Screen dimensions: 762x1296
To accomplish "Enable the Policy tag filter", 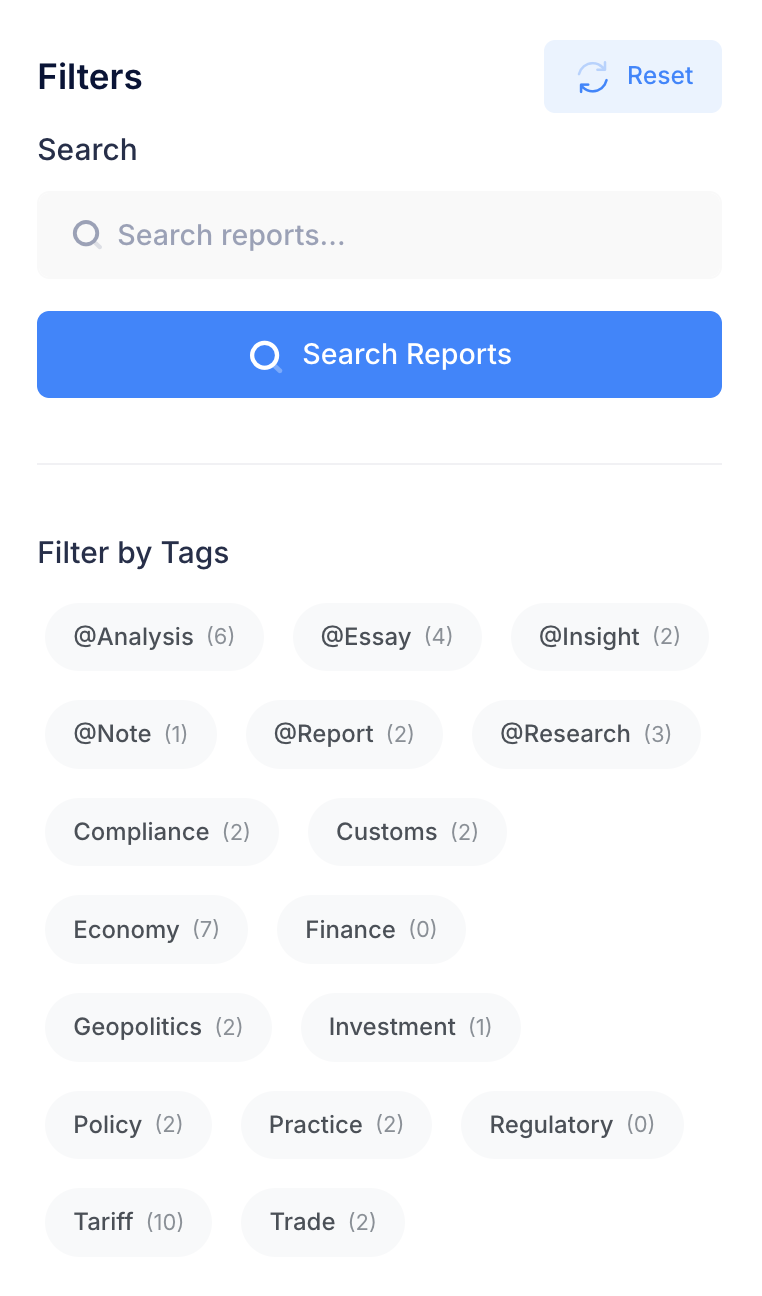I will click(128, 1125).
